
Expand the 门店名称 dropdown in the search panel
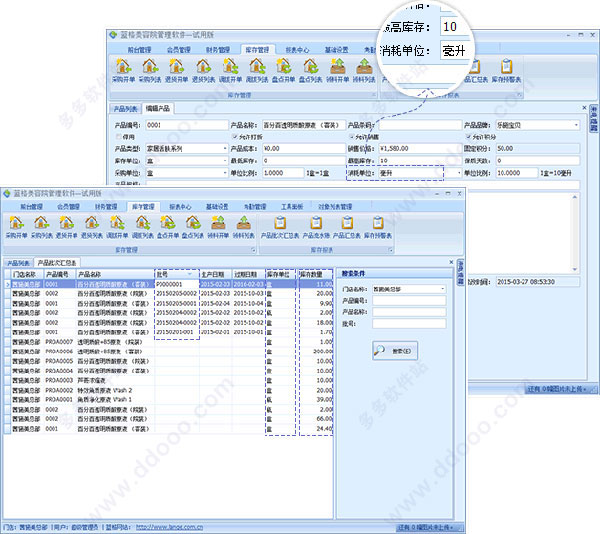pos(443,289)
